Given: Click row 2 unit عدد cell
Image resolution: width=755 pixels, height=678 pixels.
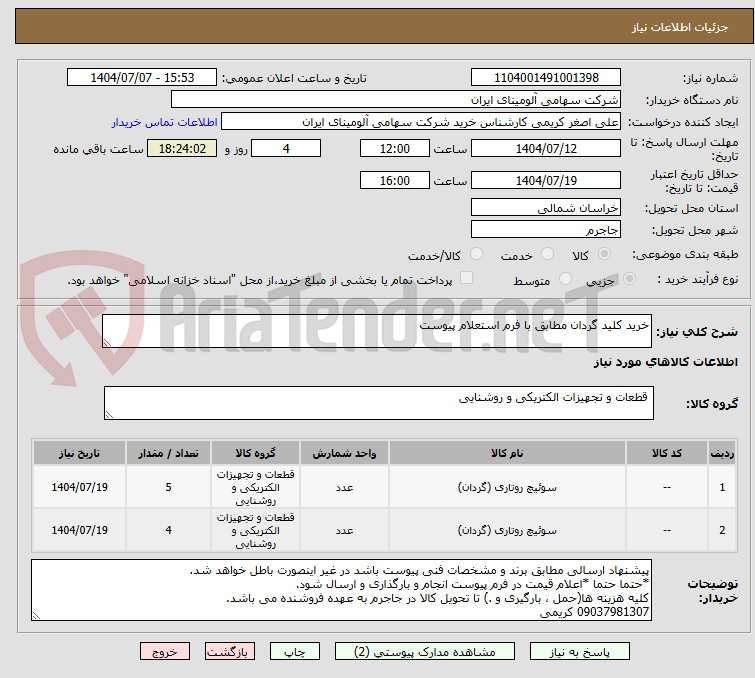Looking at the screenshot, I should 344,530.
